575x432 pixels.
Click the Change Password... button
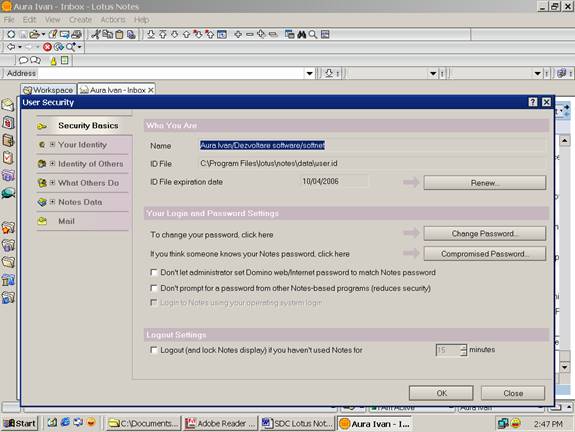click(x=484, y=234)
